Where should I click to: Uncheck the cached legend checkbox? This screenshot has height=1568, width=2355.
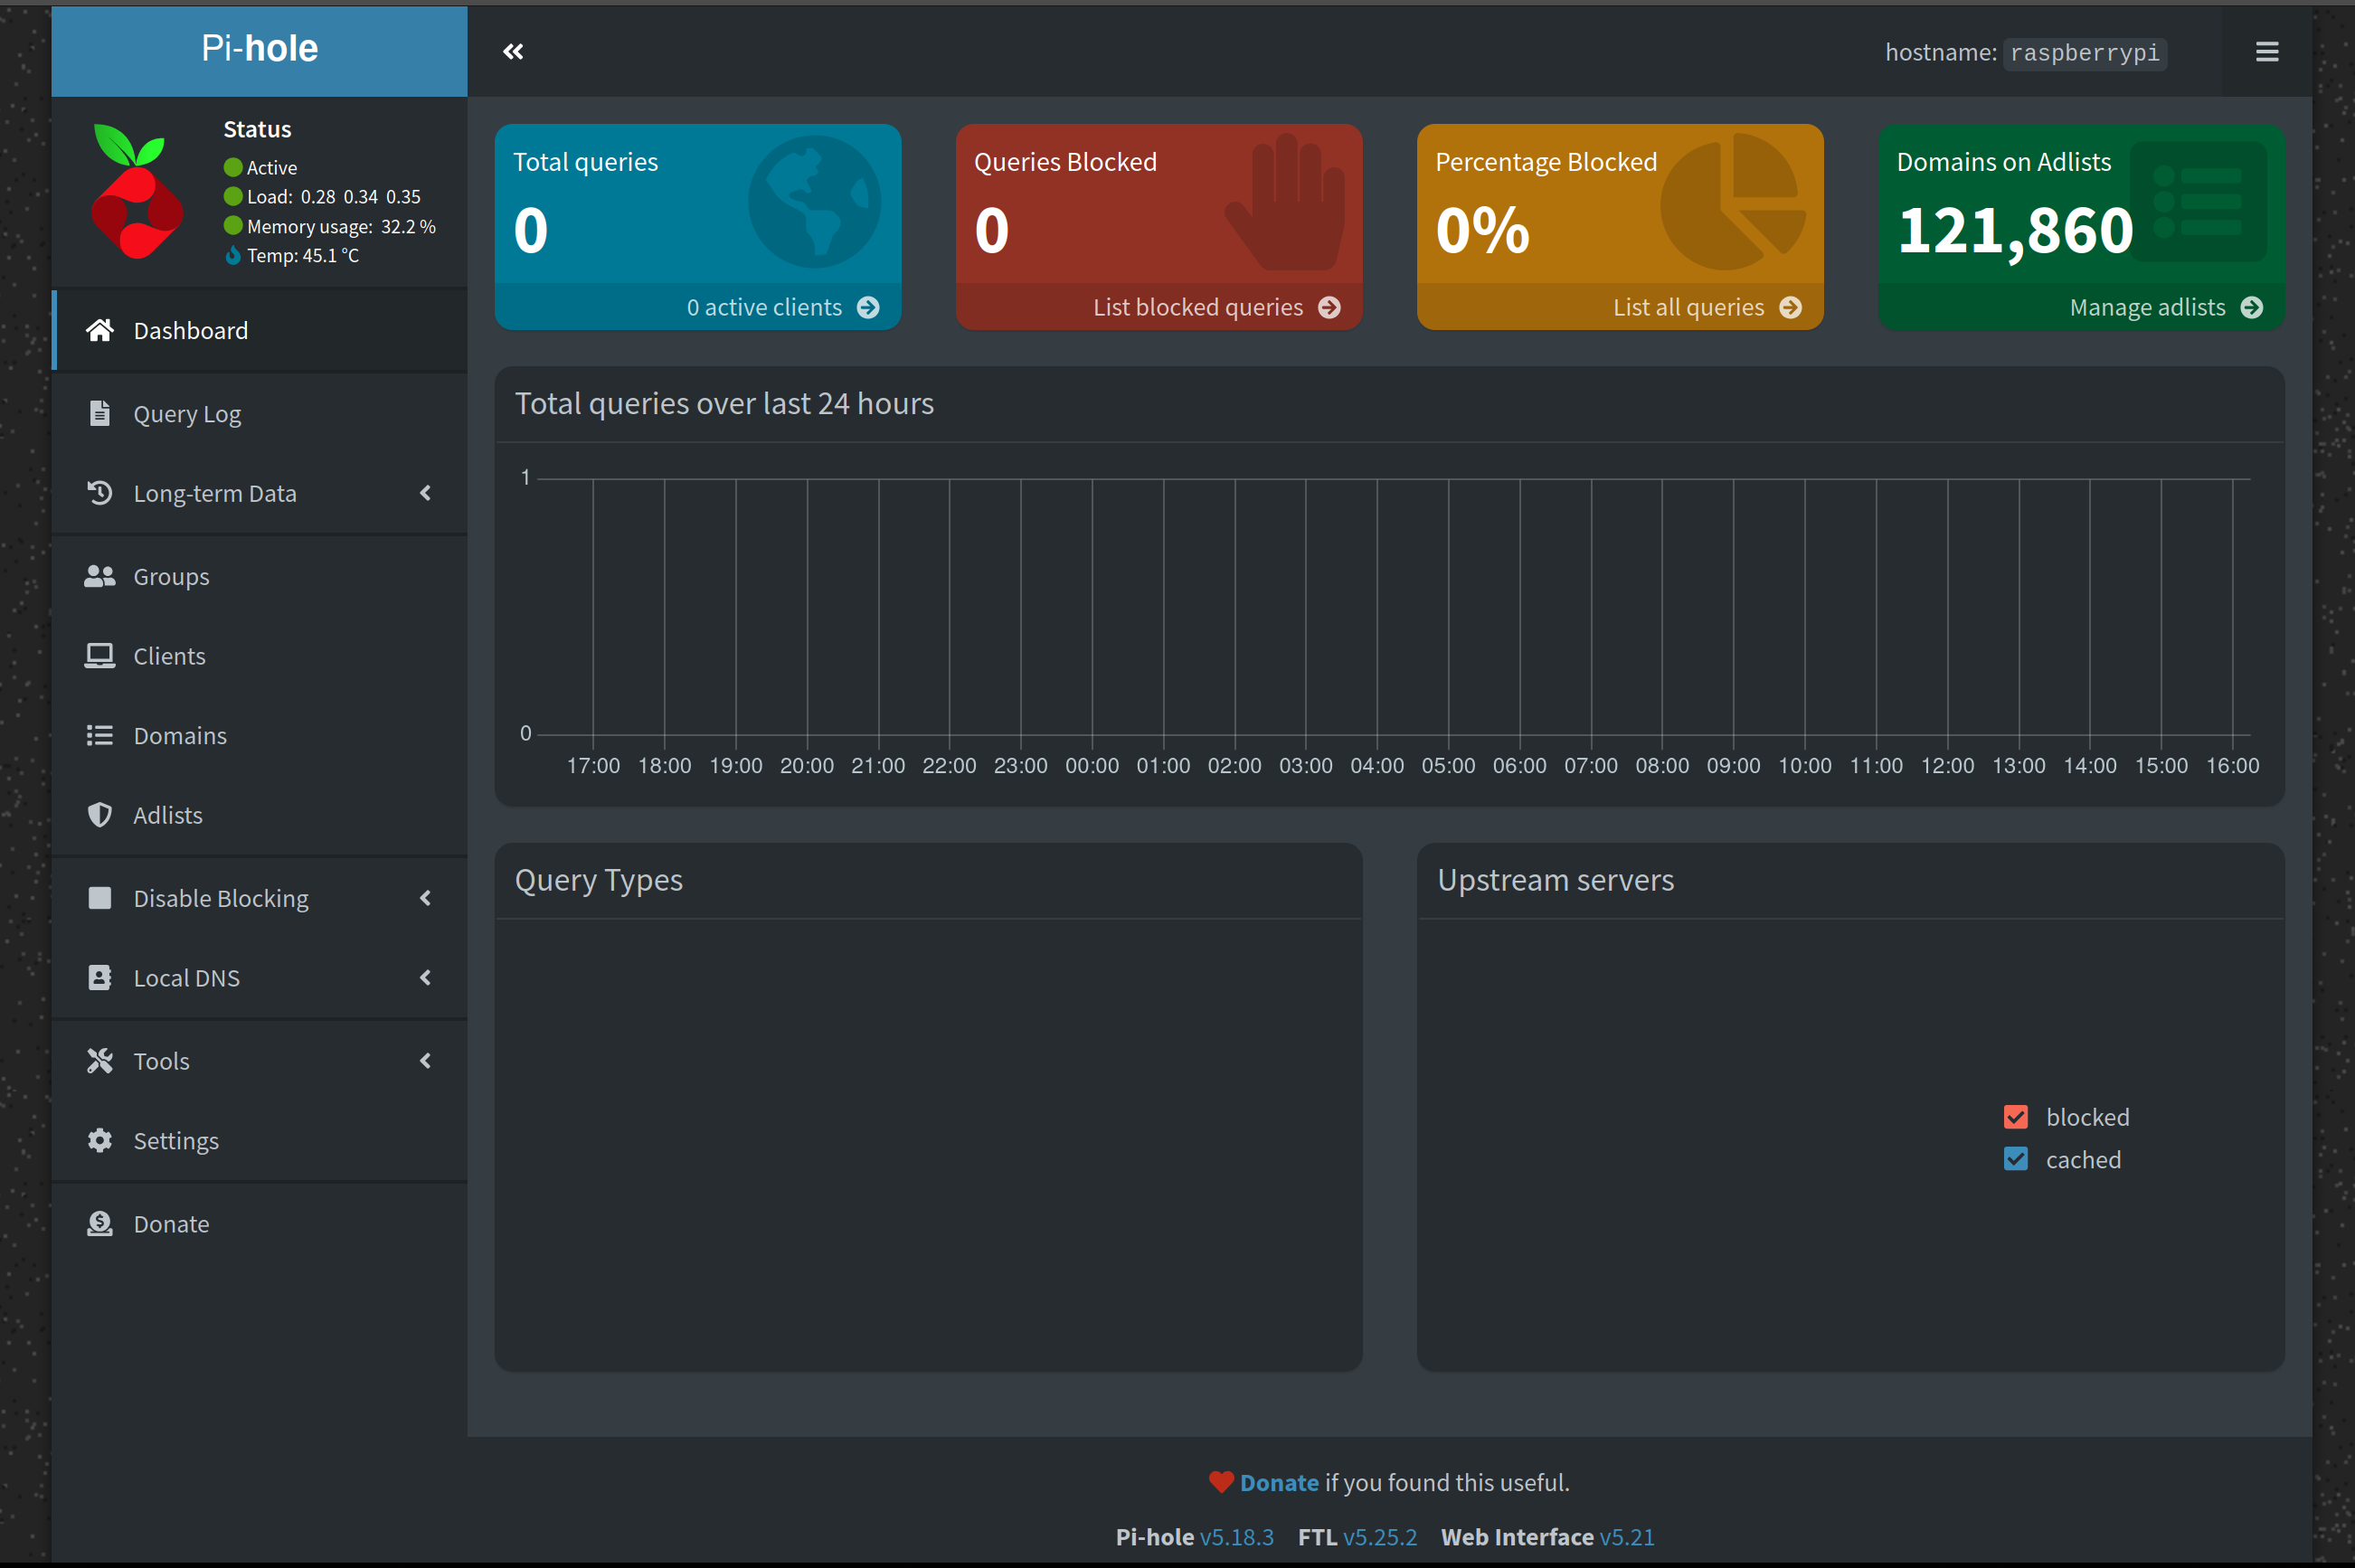(x=2015, y=1160)
